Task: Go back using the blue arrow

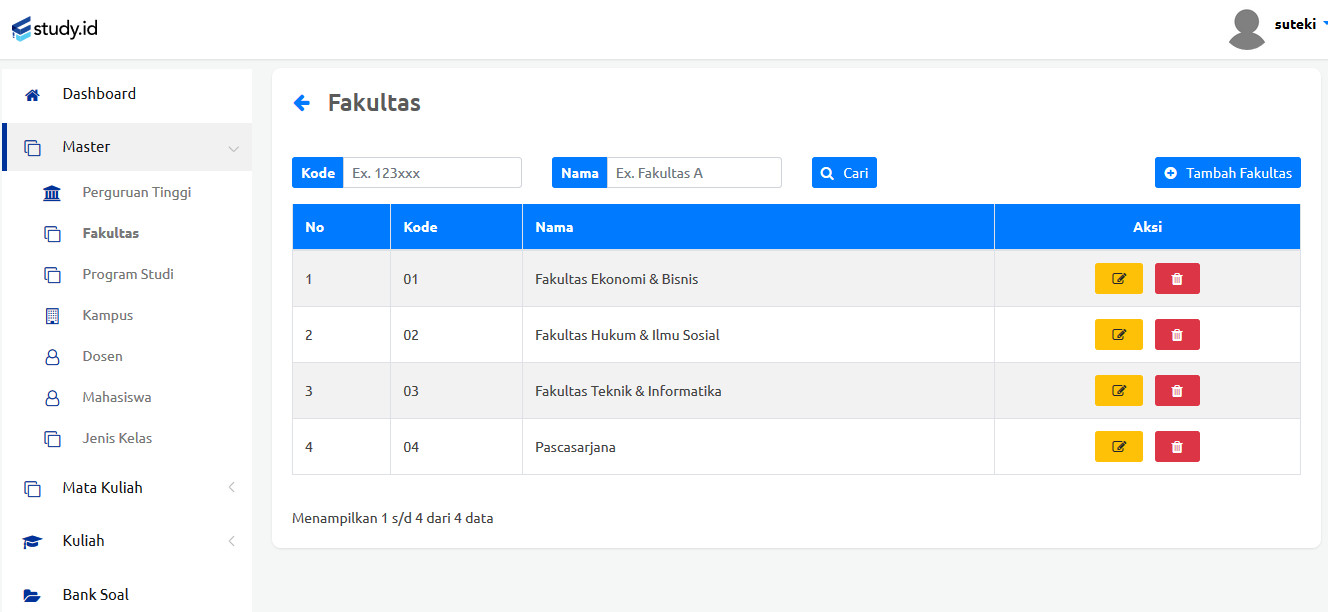Action: [x=301, y=103]
